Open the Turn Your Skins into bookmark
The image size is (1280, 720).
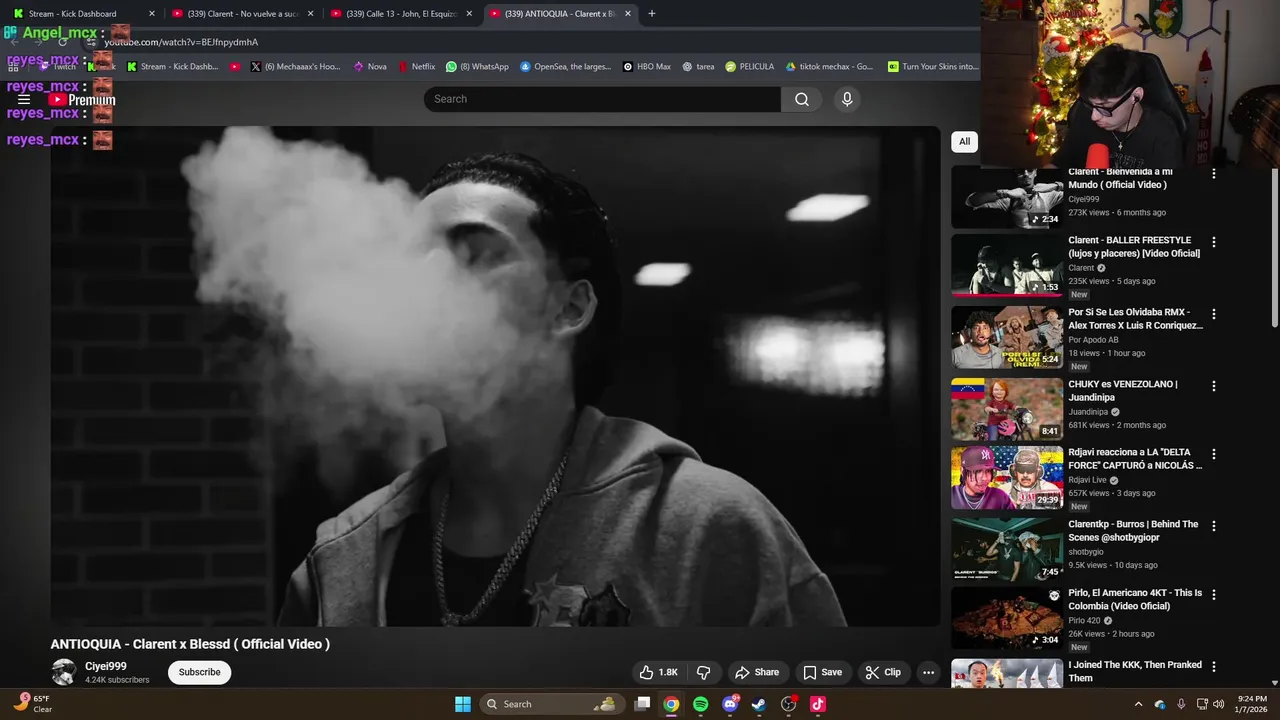pyautogui.click(x=932, y=66)
